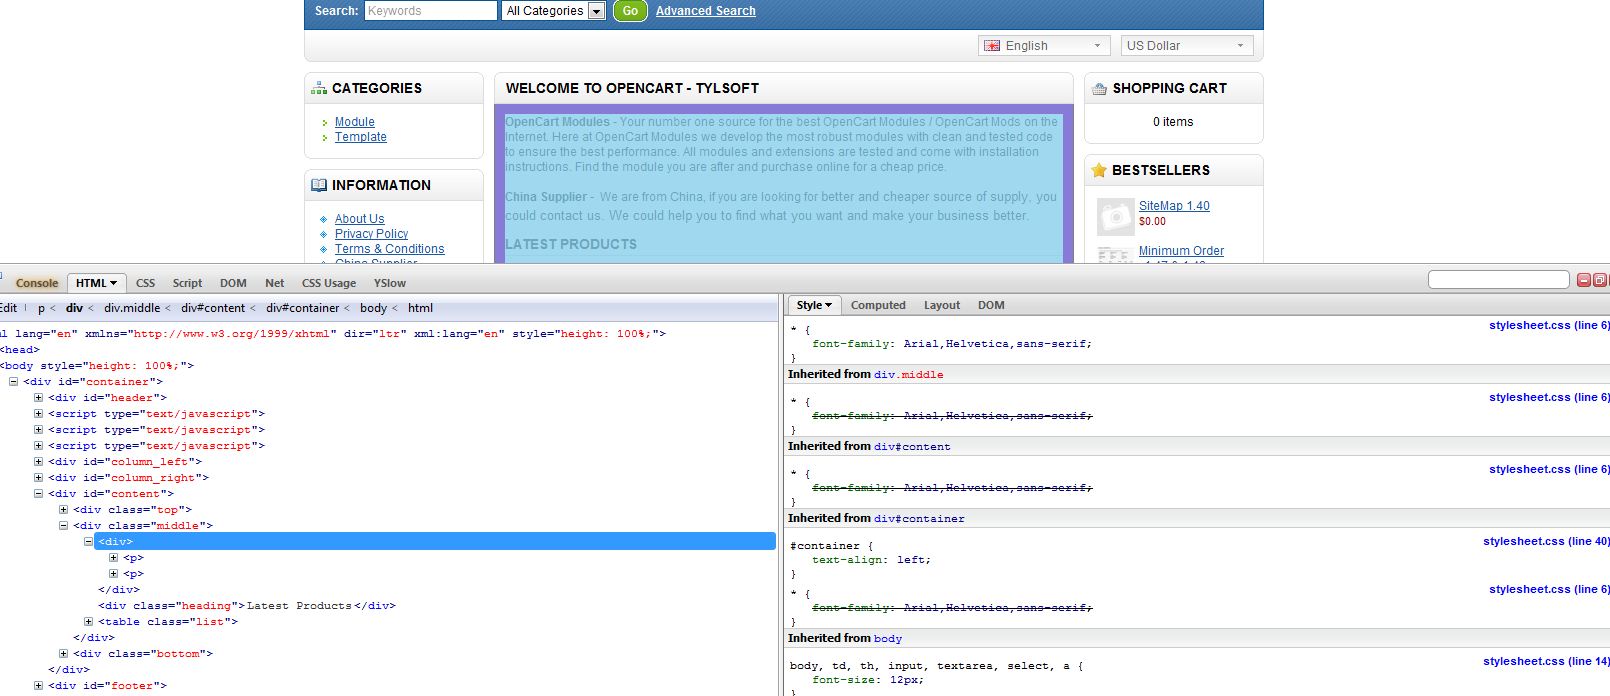Click the English language flag icon
Image resolution: width=1610 pixels, height=696 pixels.
click(992, 46)
